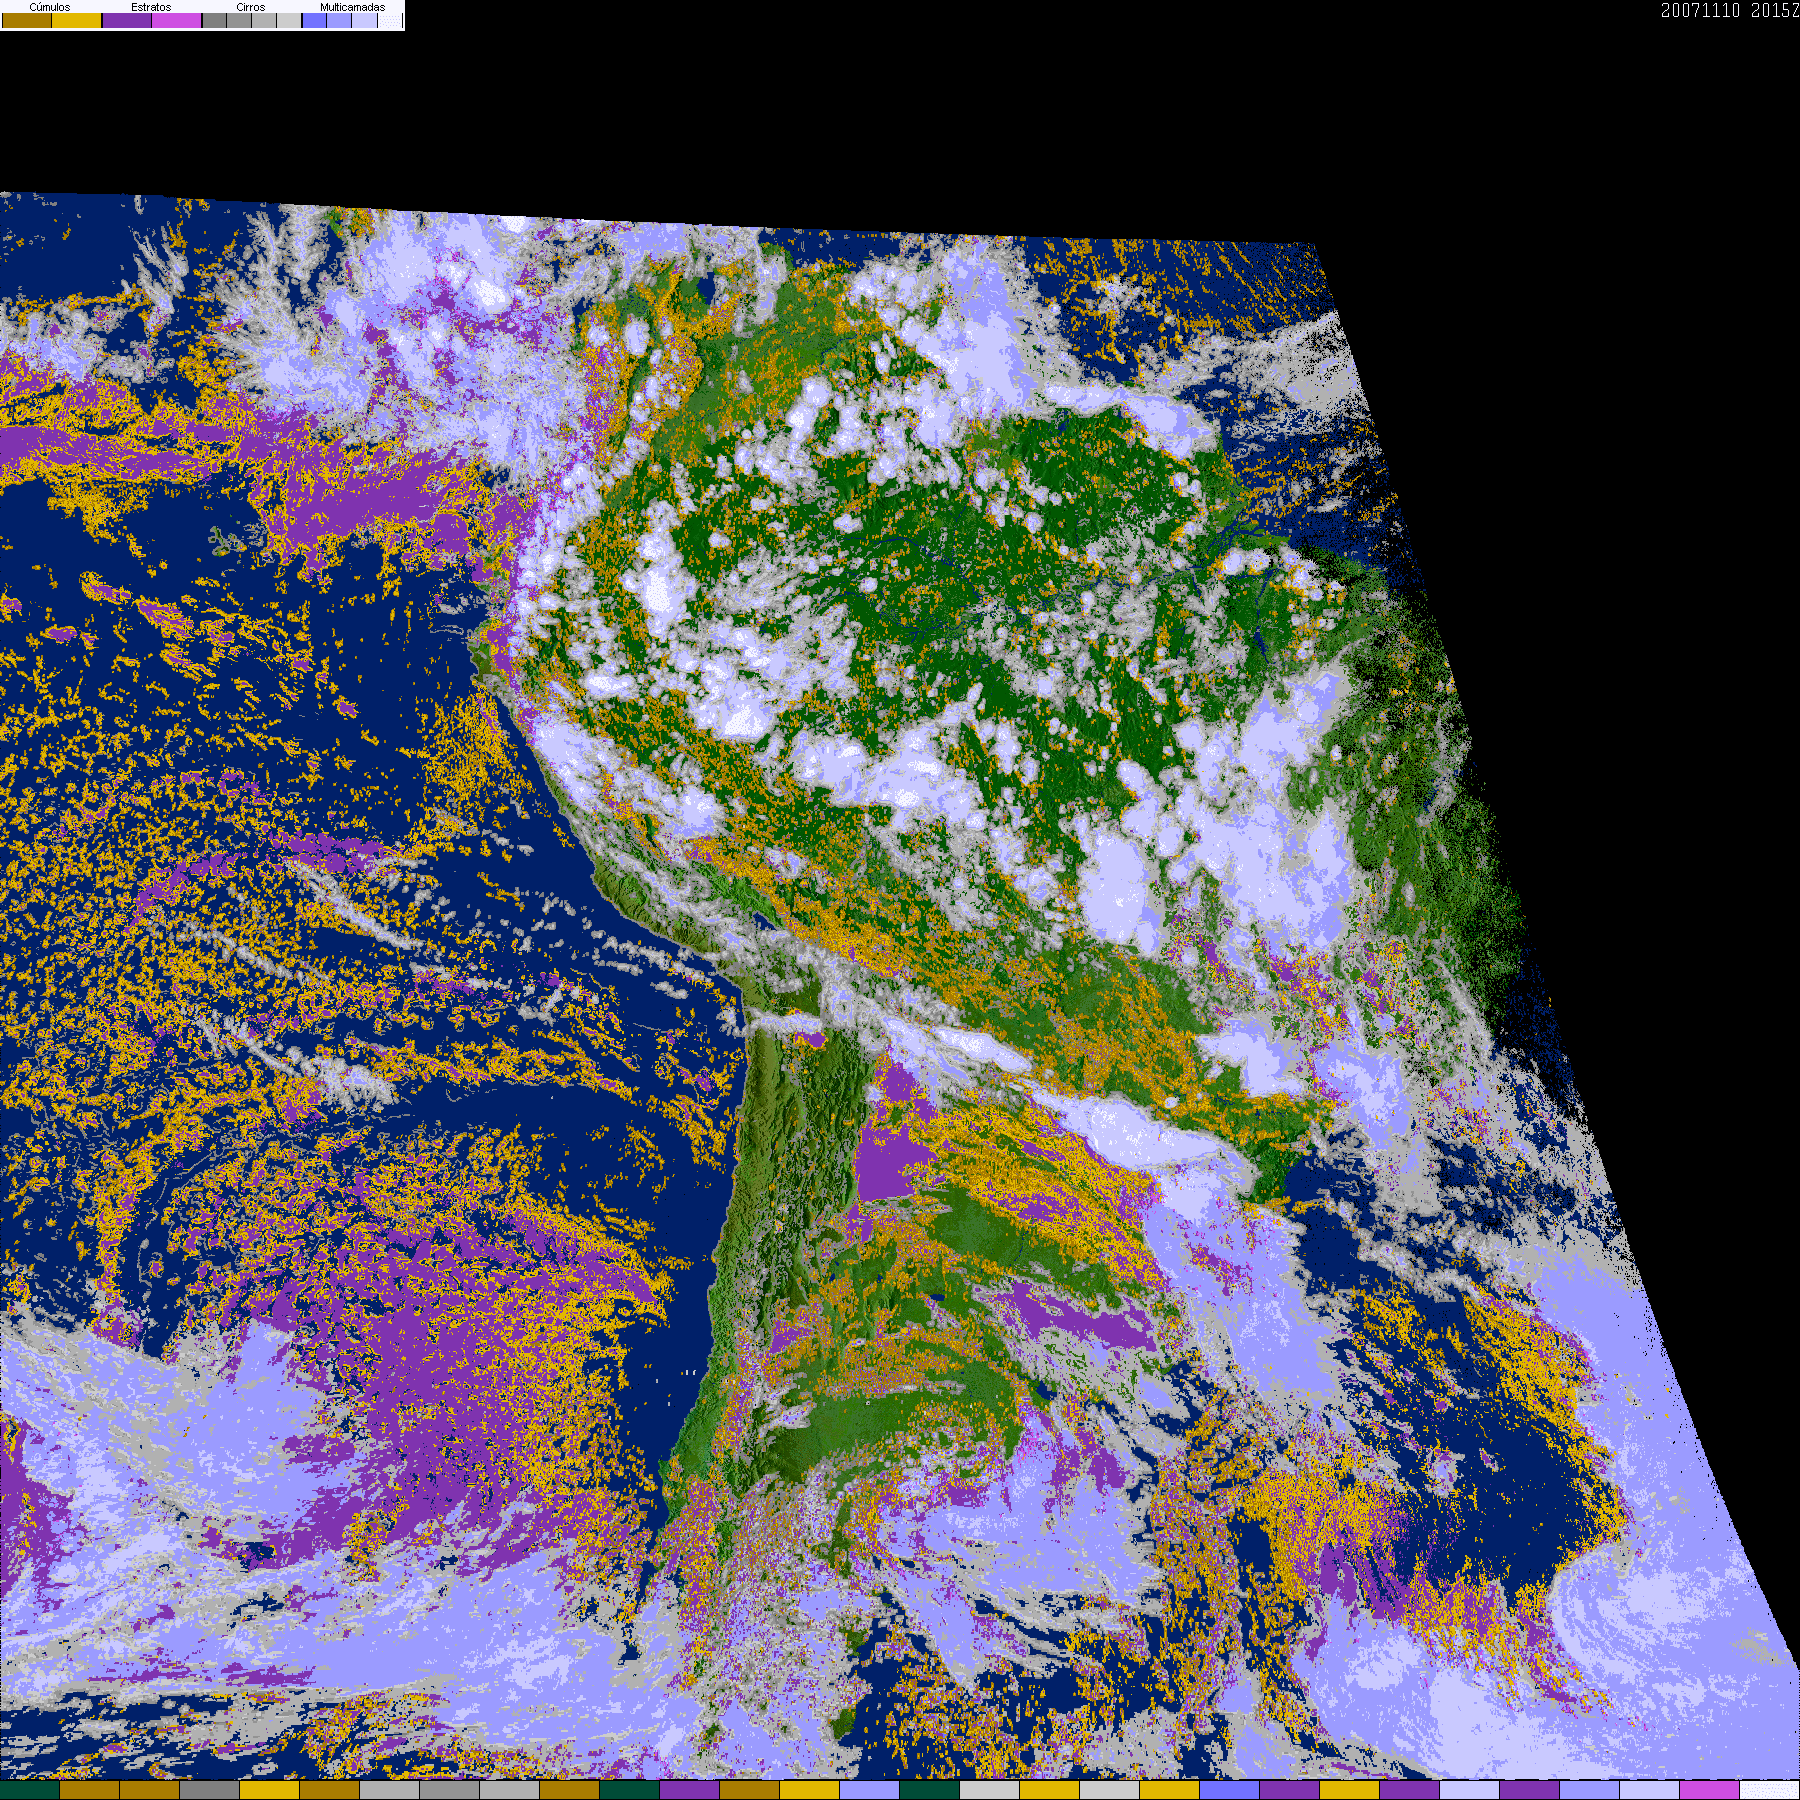Image resolution: width=1800 pixels, height=1800 pixels.
Task: Click the darkest gray Cirros legend swatch
Action: [x=214, y=21]
